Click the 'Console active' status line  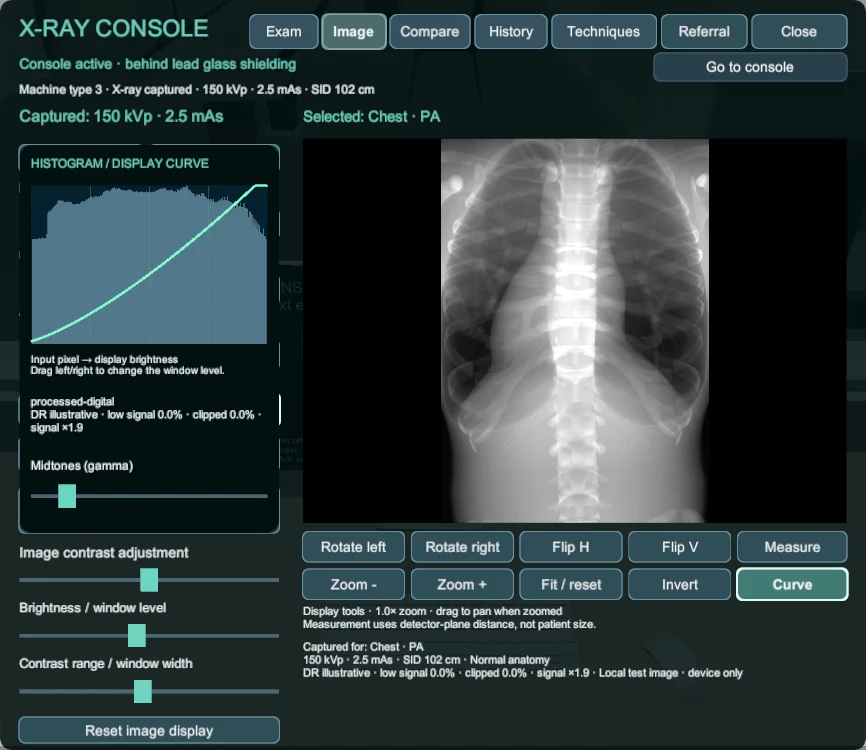157,64
